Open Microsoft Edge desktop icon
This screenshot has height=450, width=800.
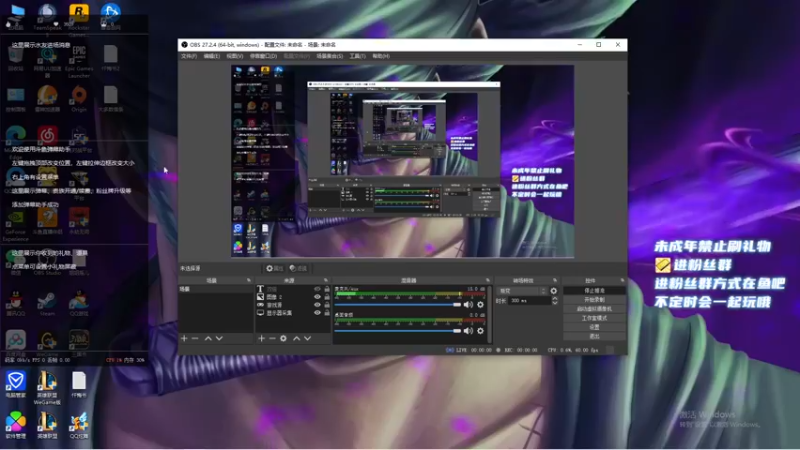click(16, 138)
